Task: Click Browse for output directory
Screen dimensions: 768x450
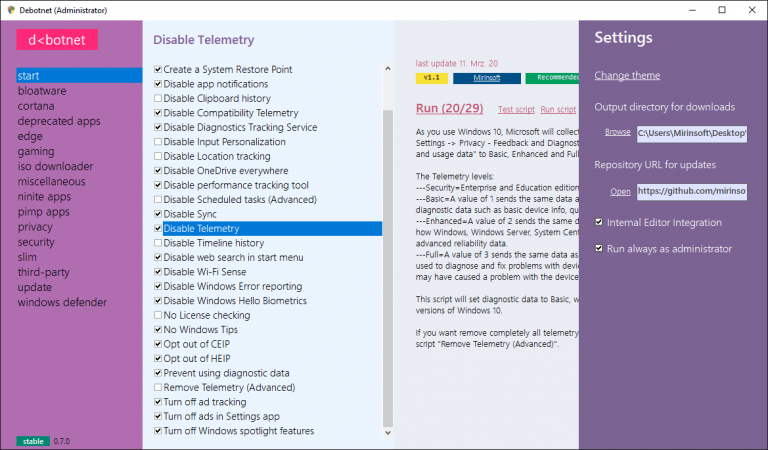Action: tap(617, 132)
